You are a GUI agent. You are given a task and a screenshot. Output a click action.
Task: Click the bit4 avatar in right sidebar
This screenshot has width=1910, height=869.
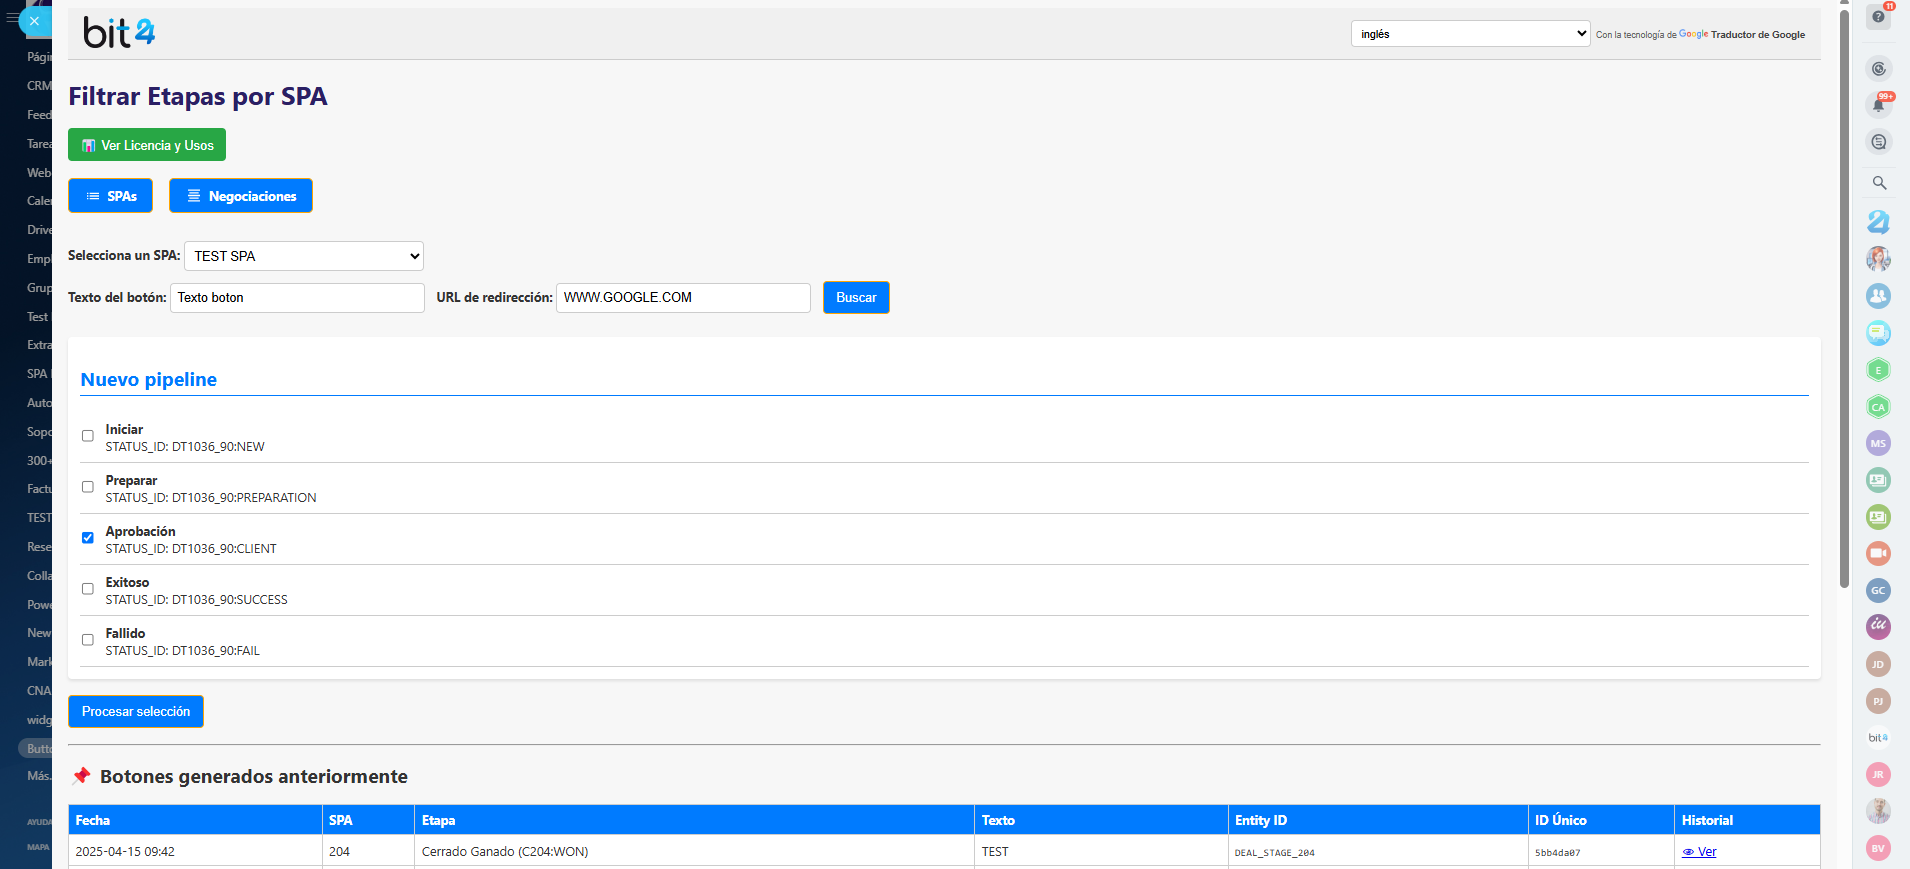1878,738
